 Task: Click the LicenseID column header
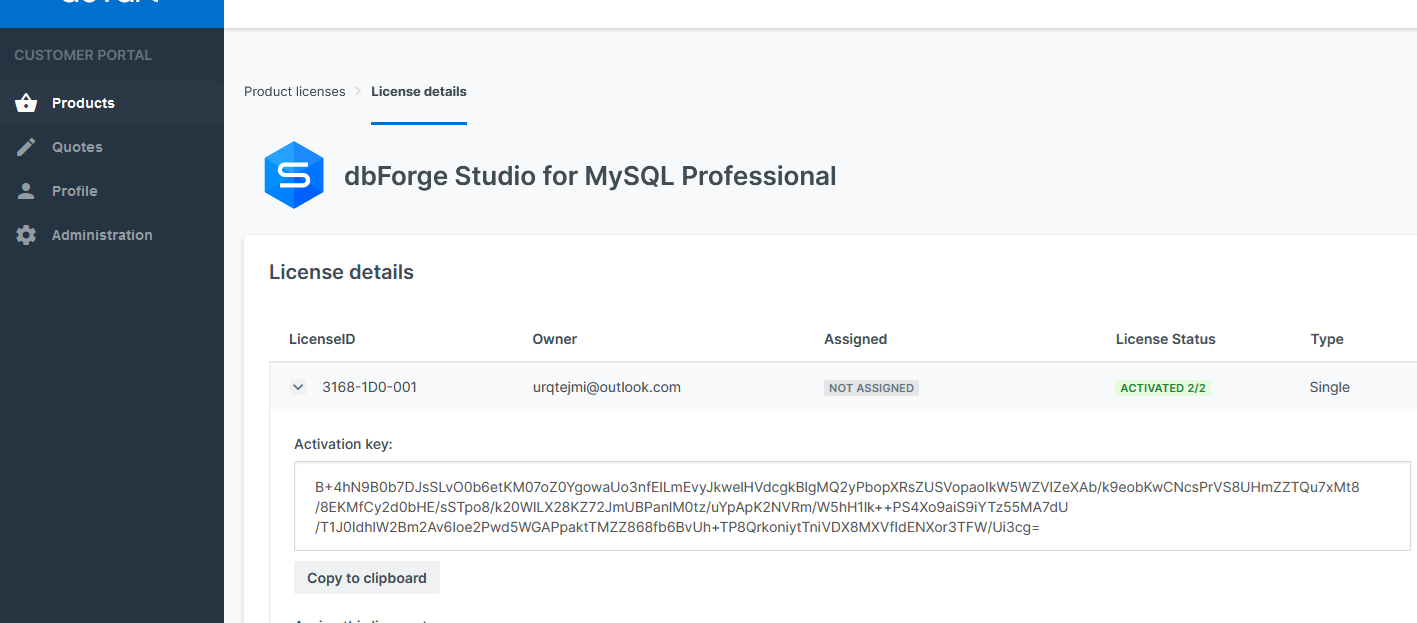coord(322,339)
